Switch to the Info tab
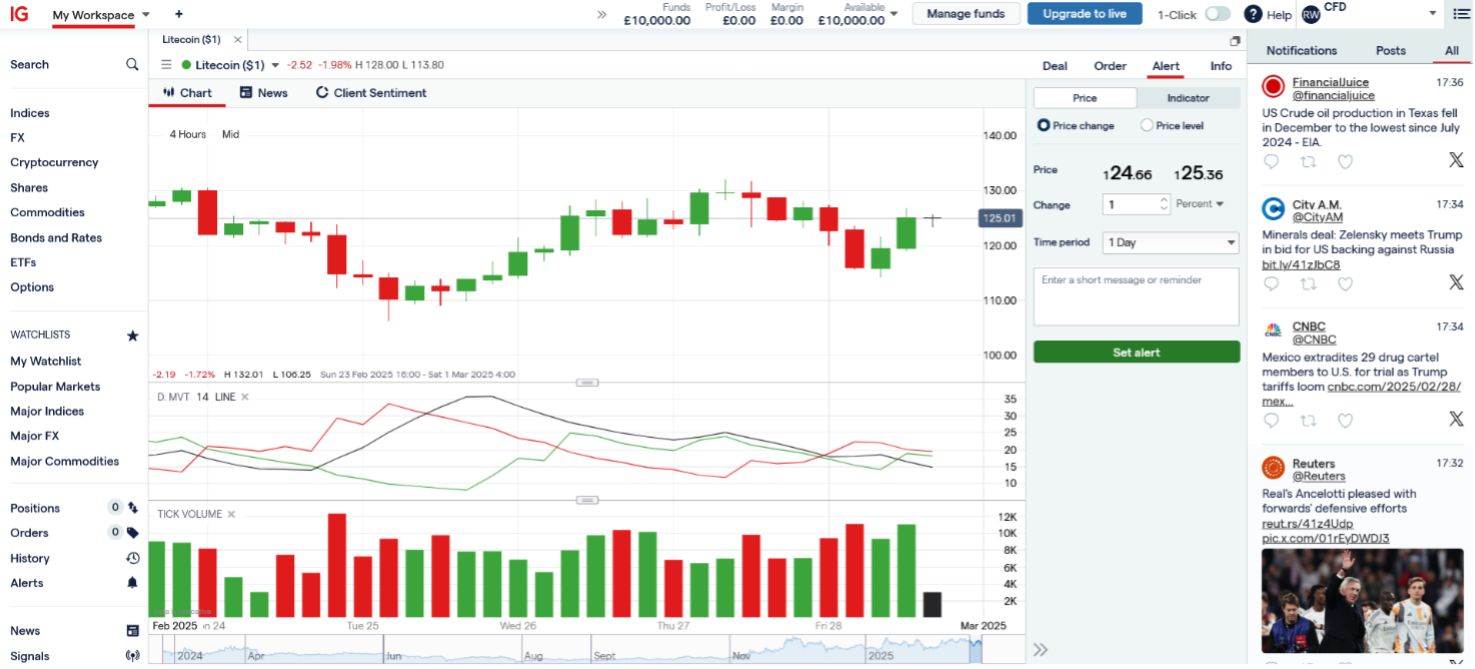Screen dimensions: 1475x669 1221,66
